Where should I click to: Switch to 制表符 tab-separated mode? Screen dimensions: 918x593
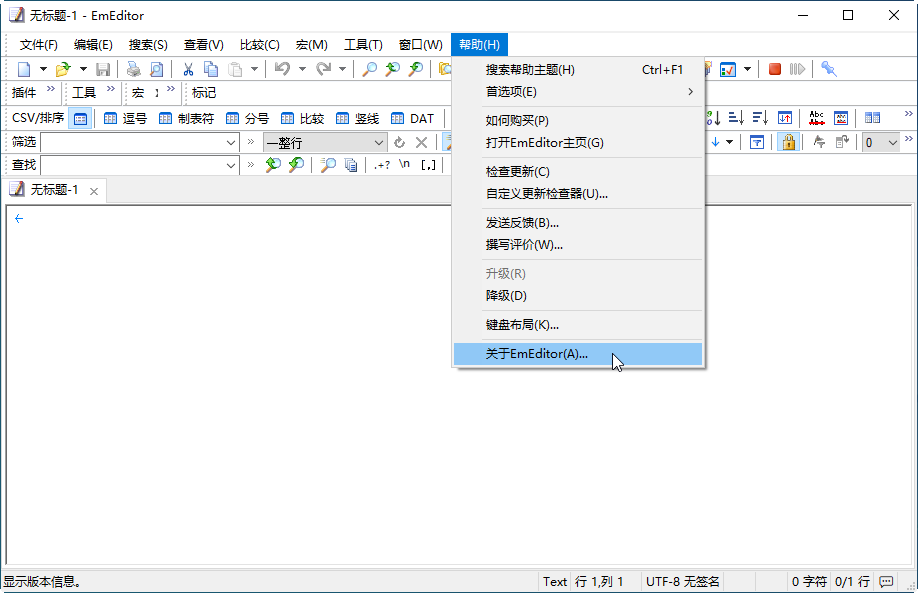[x=186, y=118]
